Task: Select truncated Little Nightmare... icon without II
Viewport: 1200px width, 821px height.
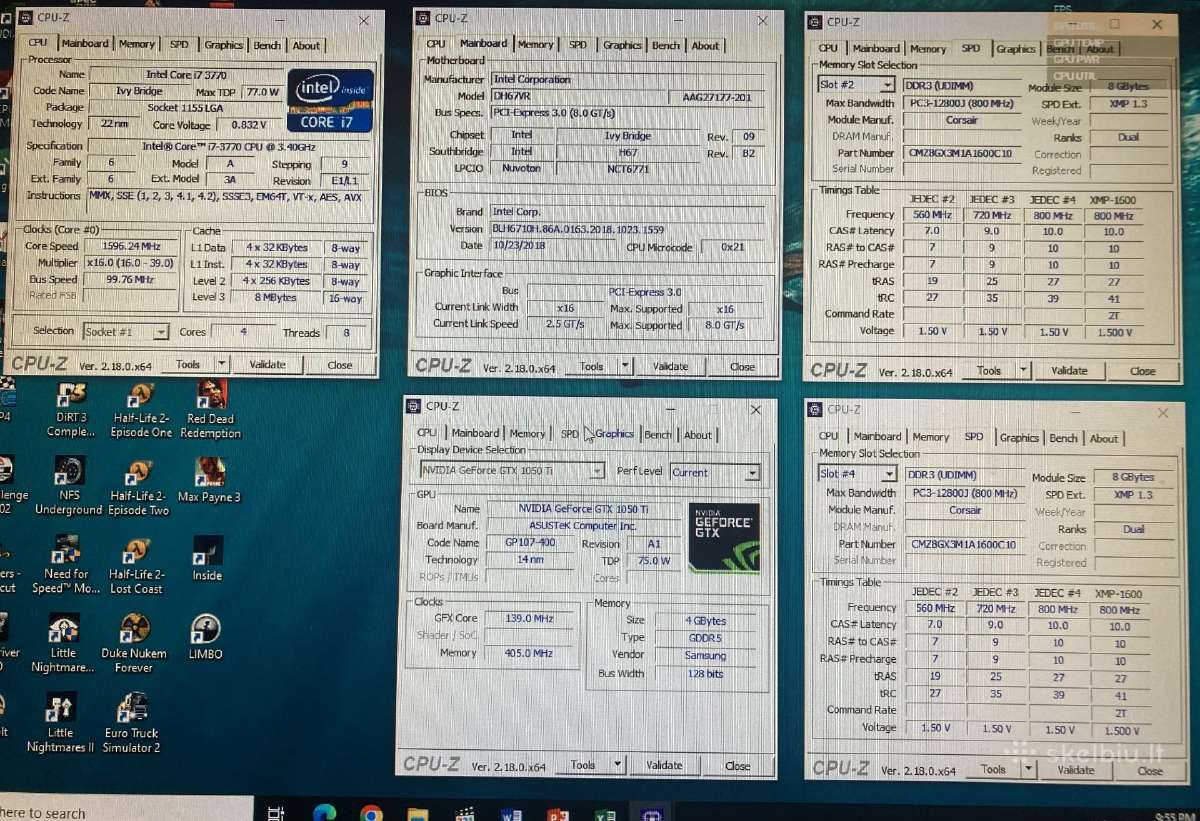Action: [62, 643]
